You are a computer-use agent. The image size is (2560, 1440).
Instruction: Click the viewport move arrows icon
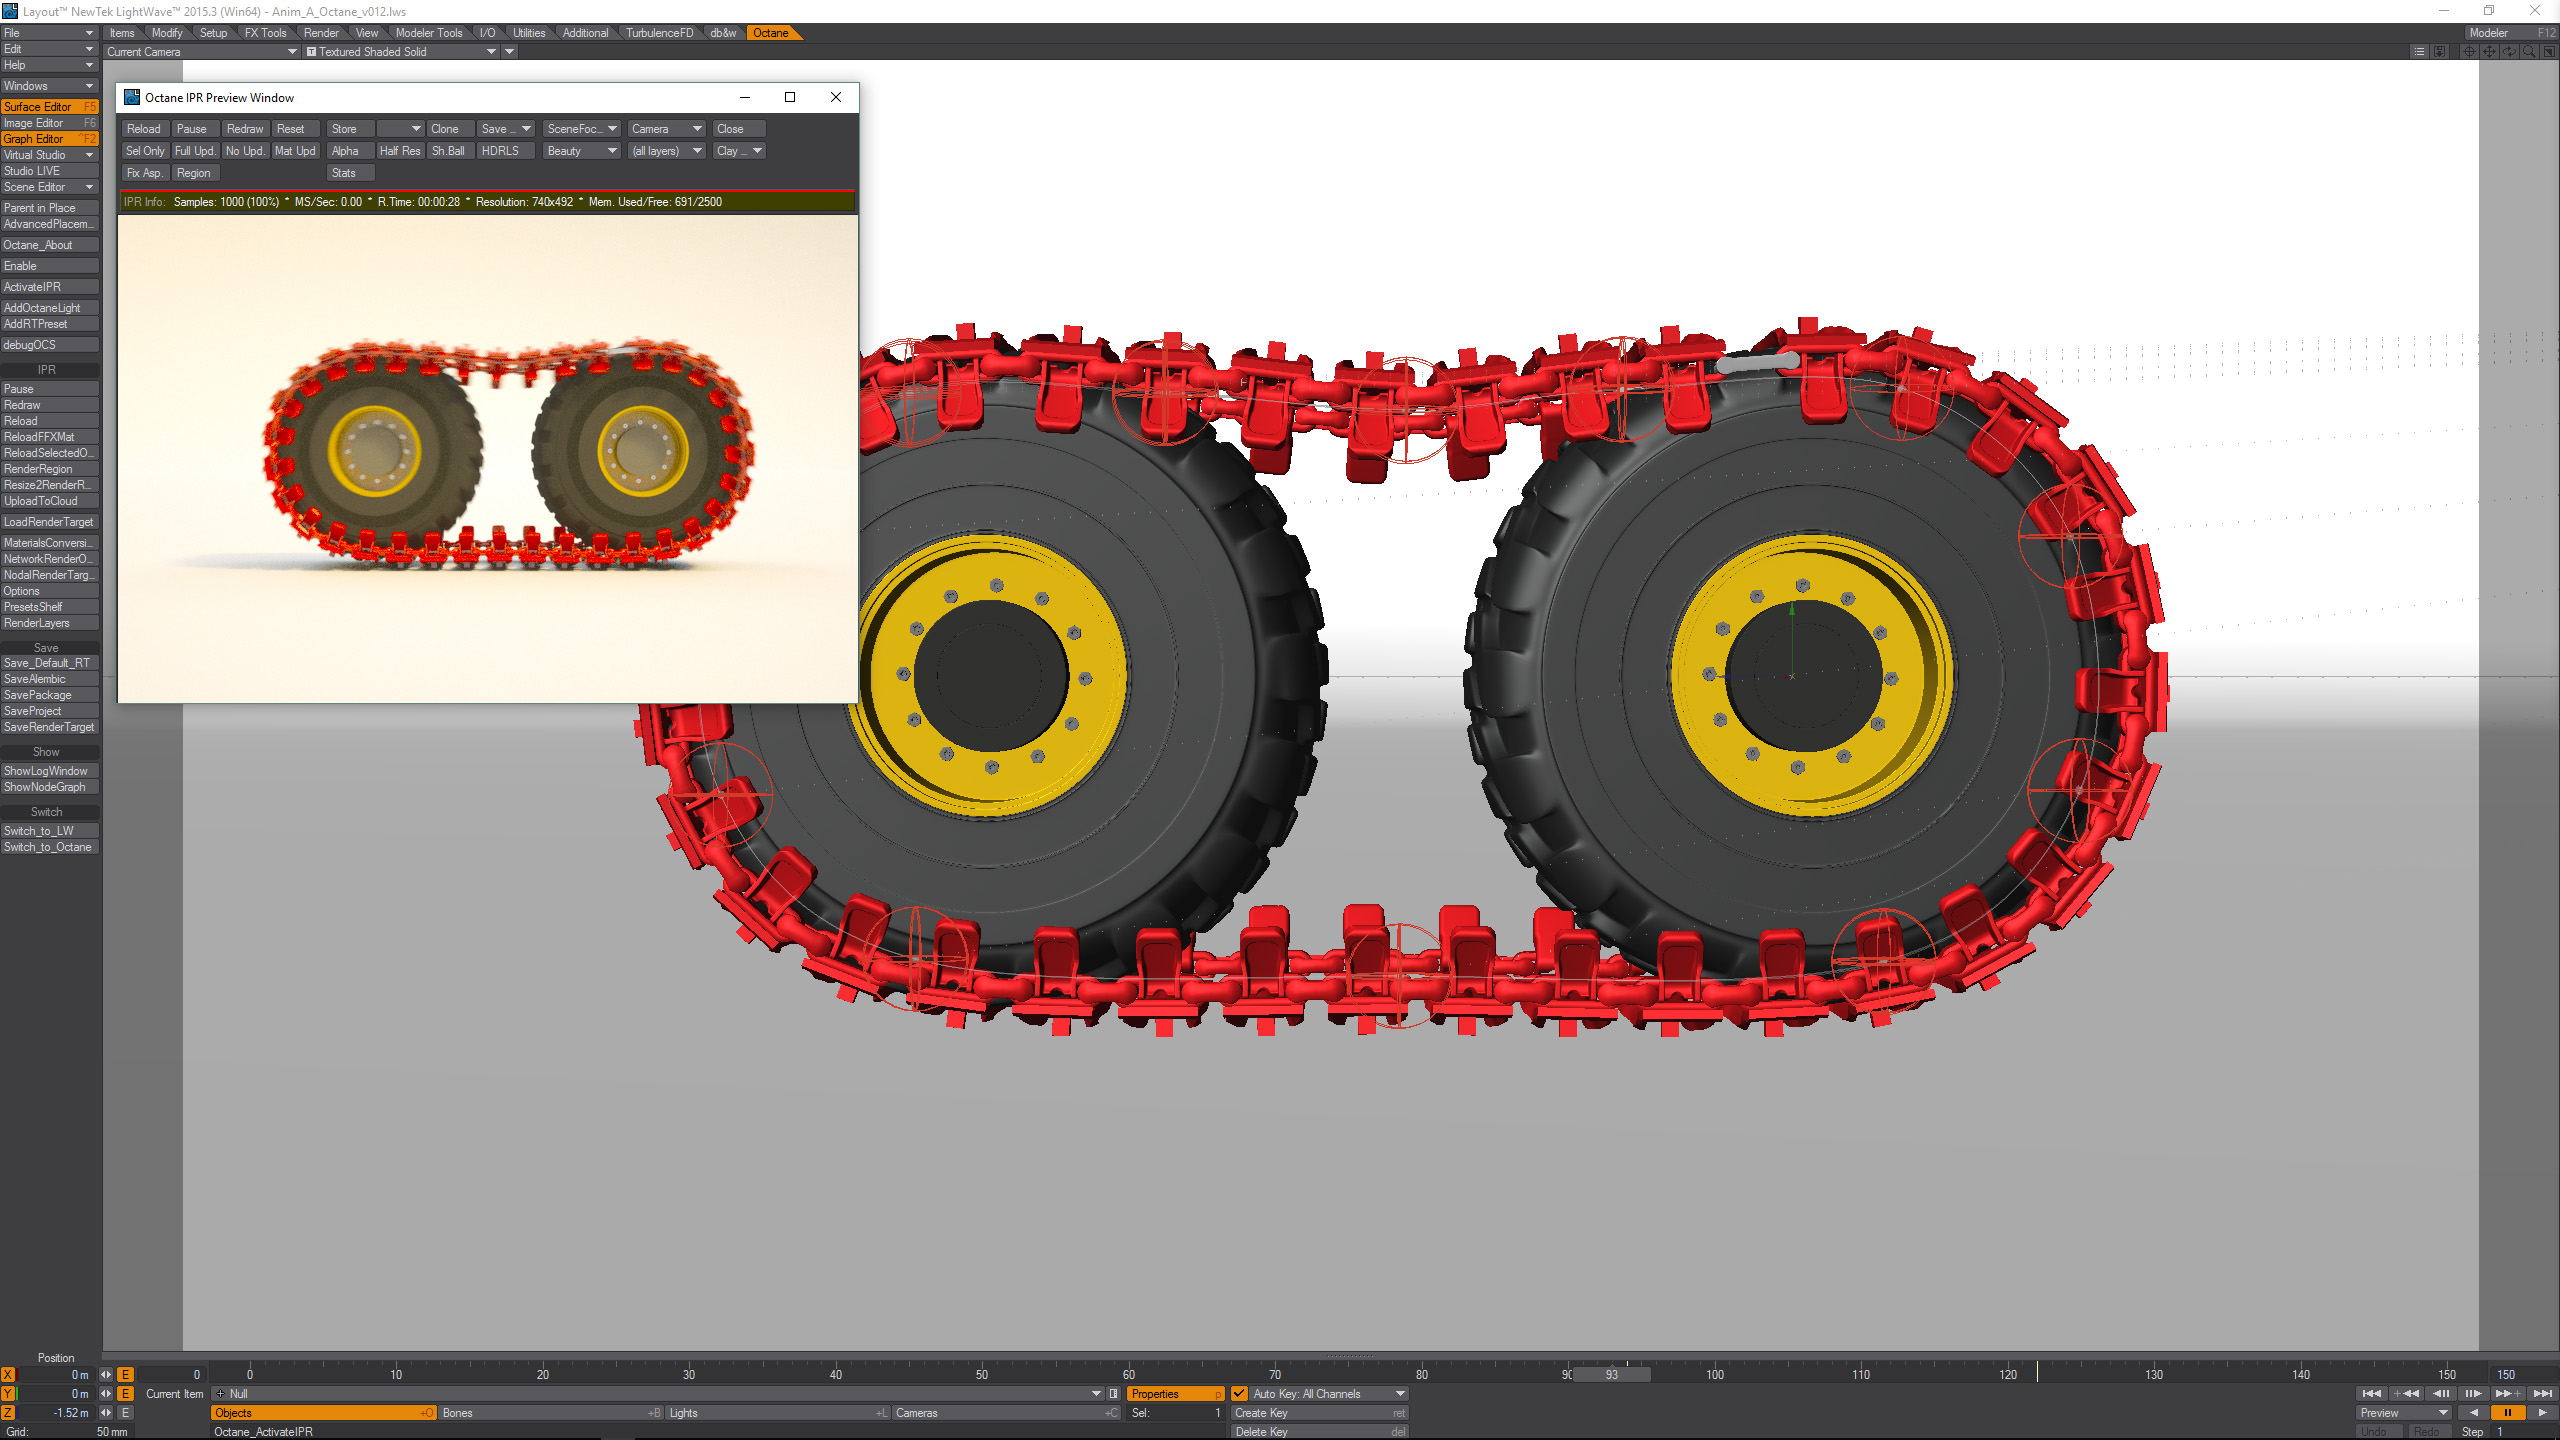(x=2489, y=52)
